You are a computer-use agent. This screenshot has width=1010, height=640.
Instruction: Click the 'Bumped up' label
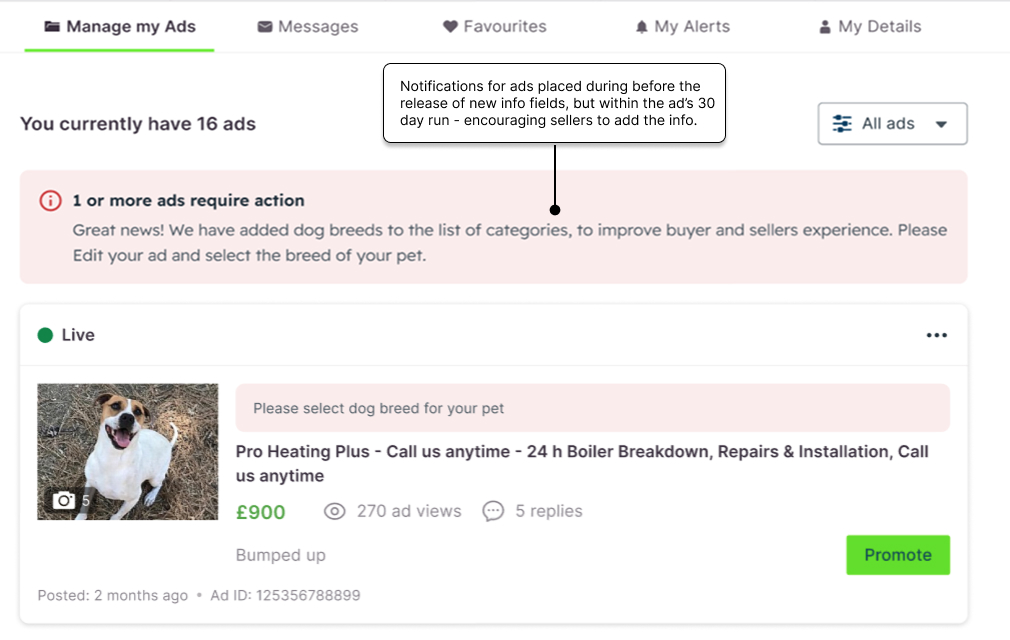pos(281,555)
